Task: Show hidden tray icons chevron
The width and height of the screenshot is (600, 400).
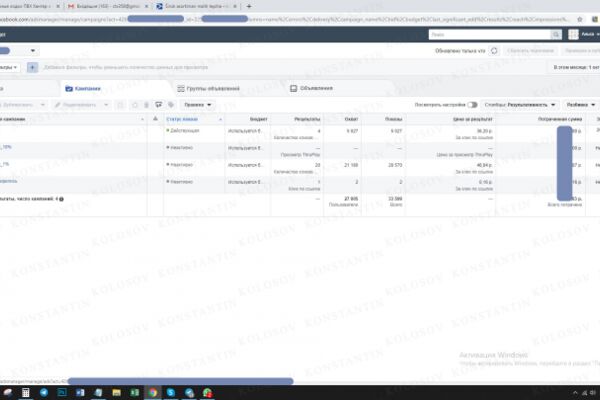Action: point(575,393)
